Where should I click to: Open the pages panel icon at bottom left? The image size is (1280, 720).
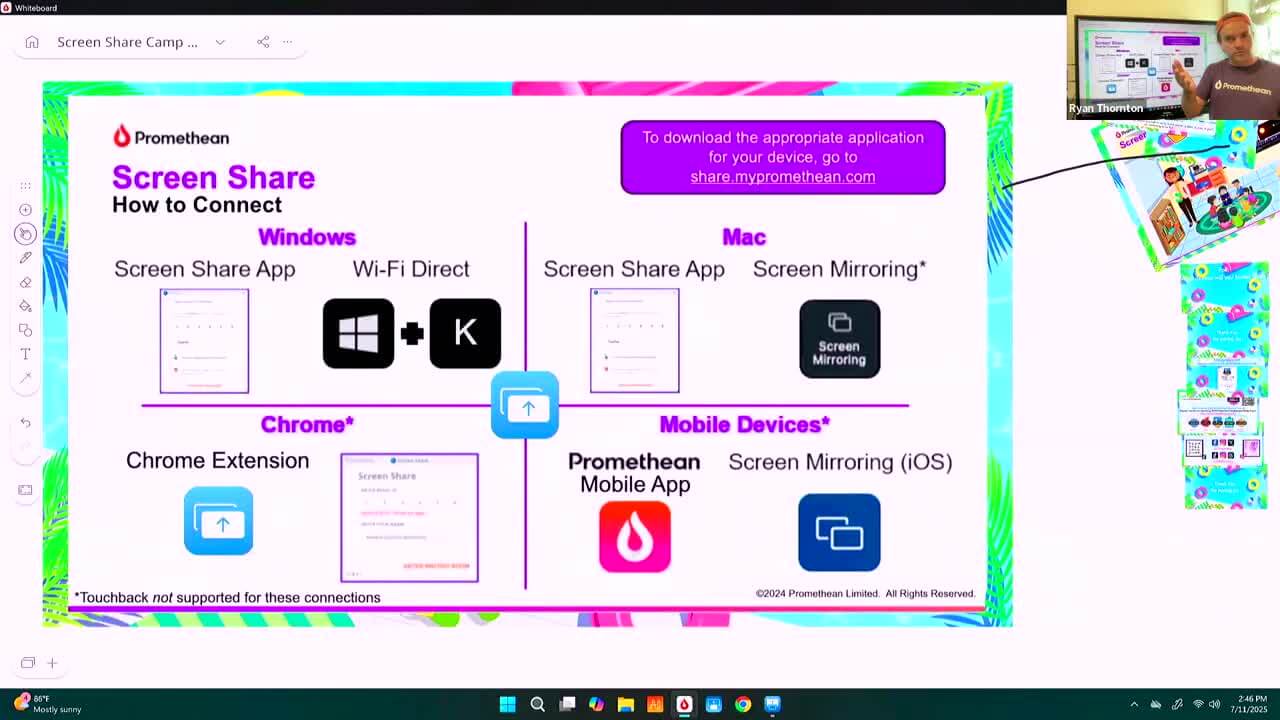[x=28, y=663]
